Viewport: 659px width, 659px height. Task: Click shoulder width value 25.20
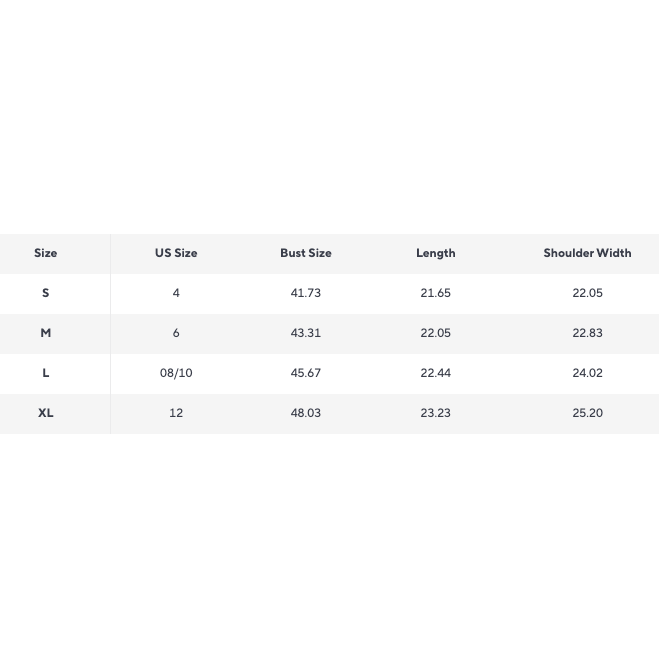tap(587, 413)
